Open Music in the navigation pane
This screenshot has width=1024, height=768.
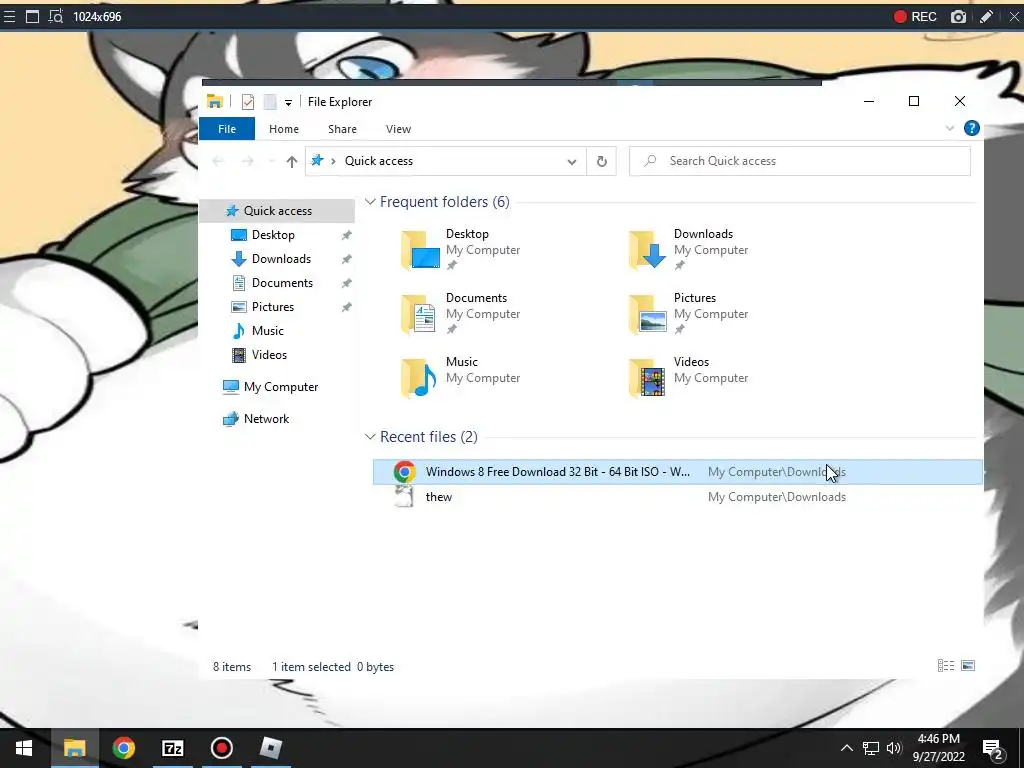267,331
